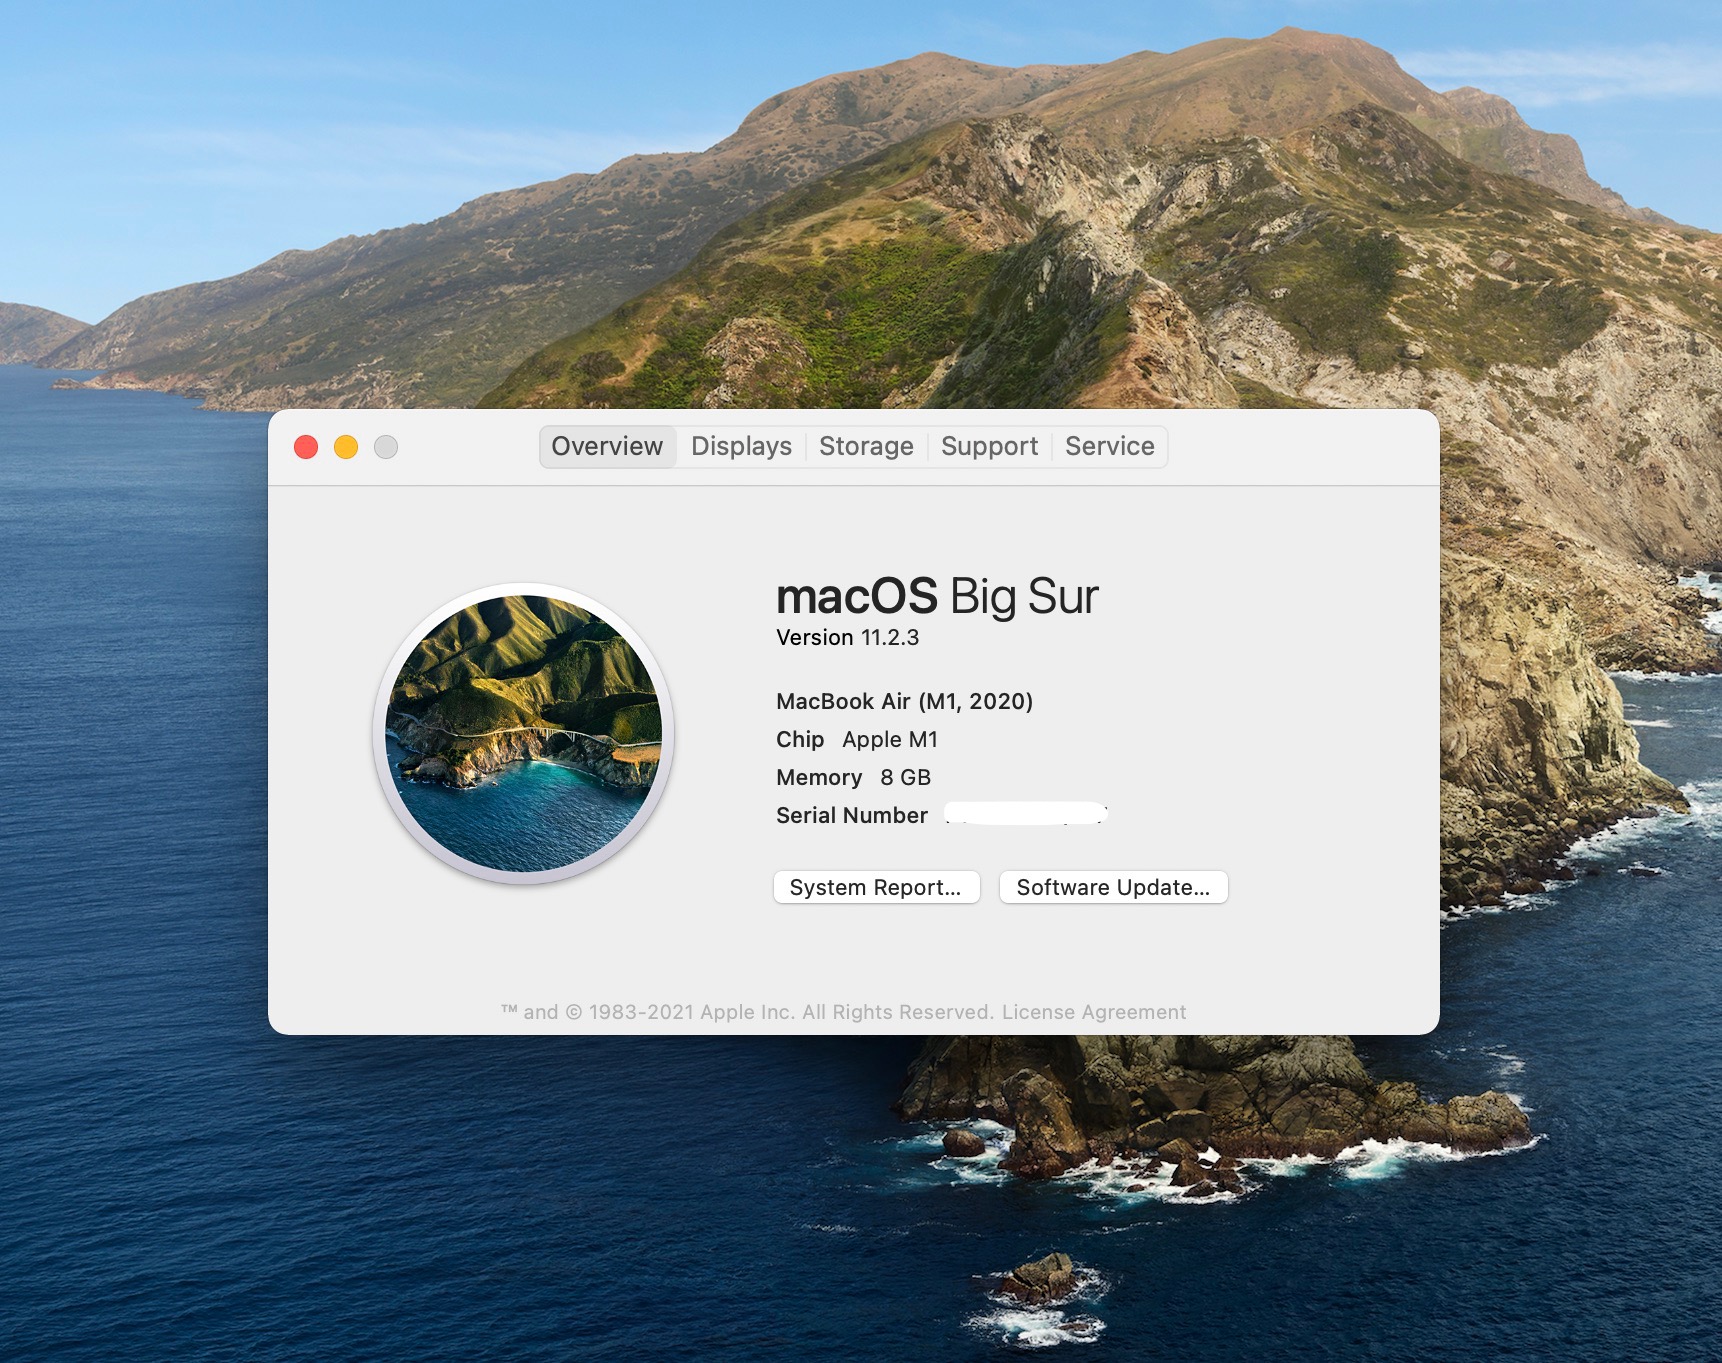
Task: Close the About This Mac window
Action: point(306,447)
